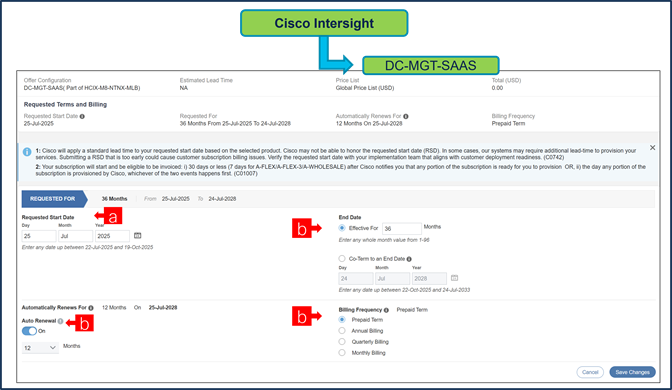672x390 pixels.
Task: Click the Cancel button
Action: tap(590, 372)
